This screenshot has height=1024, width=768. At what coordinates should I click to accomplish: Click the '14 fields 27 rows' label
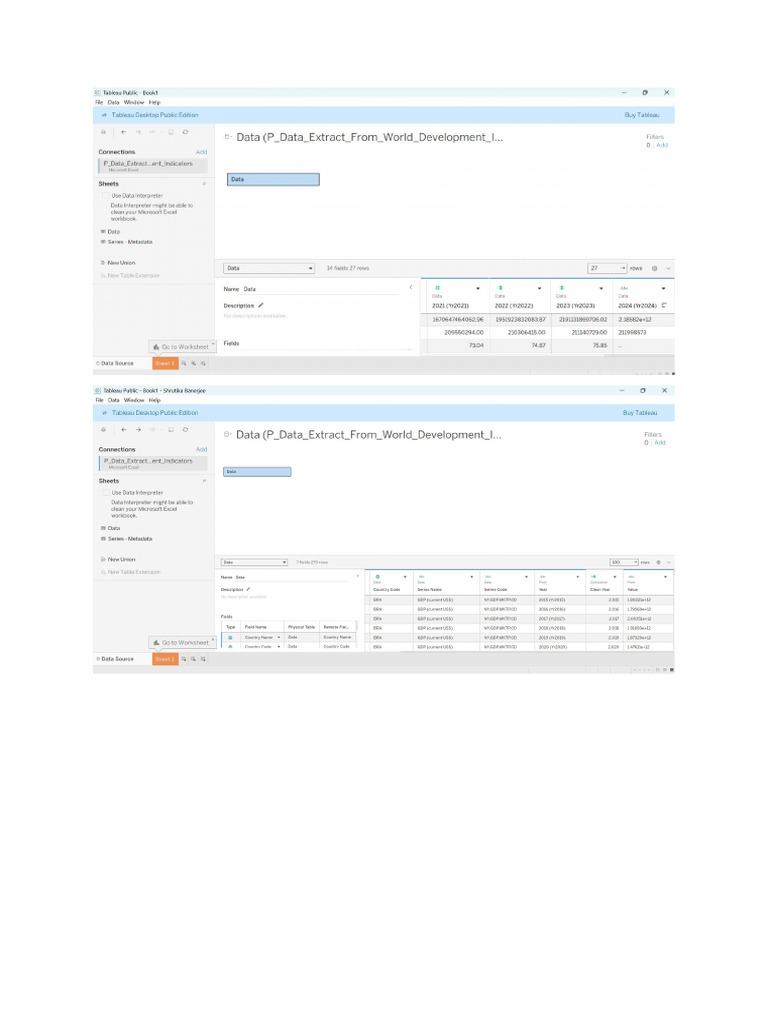(347, 268)
